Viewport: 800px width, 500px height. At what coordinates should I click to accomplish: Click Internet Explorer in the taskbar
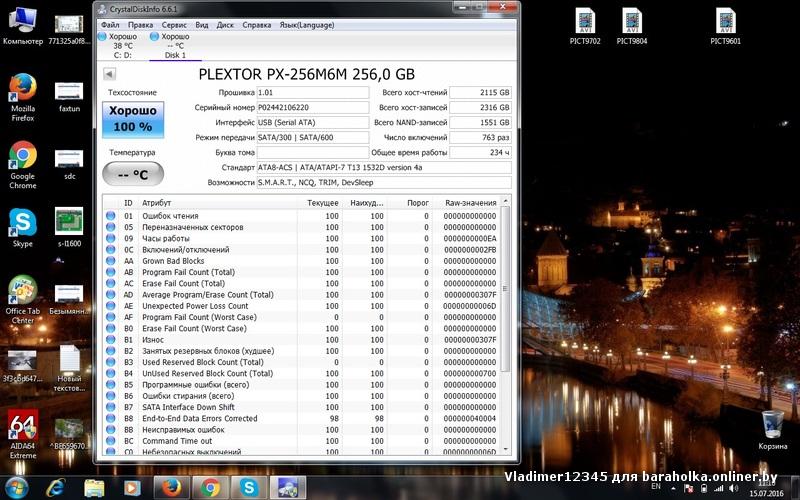coord(56,487)
